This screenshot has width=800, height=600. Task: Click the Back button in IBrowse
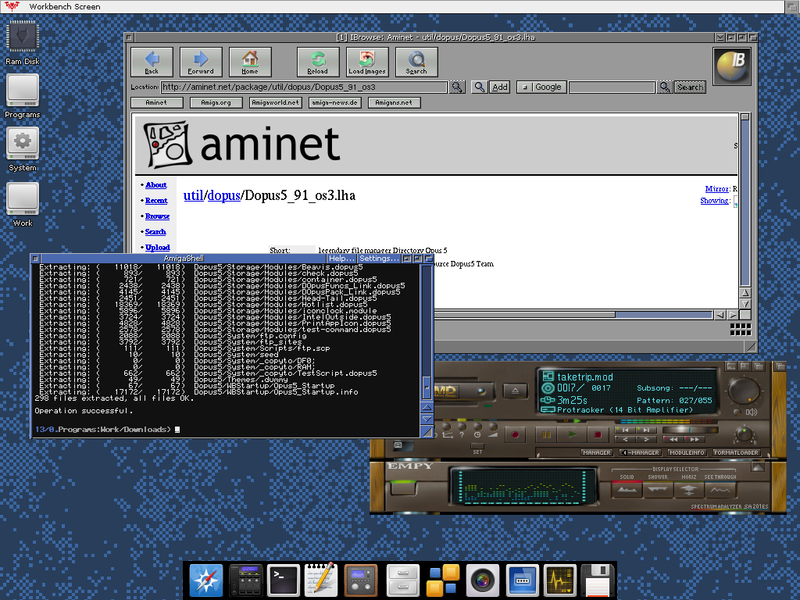click(151, 62)
